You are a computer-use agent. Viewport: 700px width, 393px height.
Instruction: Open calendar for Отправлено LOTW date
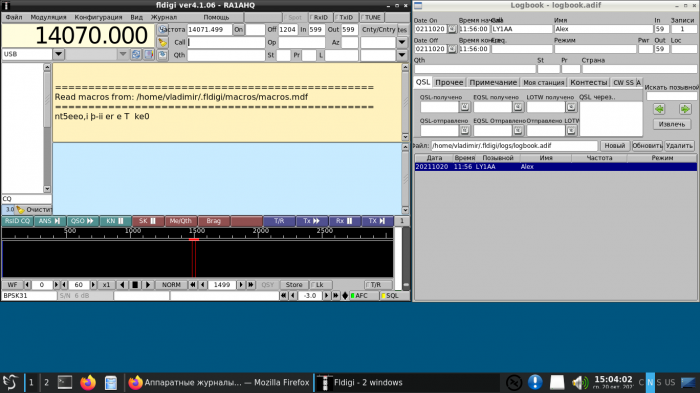571,130
